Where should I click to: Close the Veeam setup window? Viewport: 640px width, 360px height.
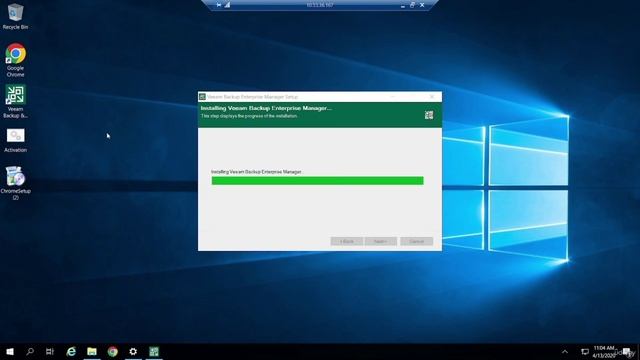click(432, 97)
